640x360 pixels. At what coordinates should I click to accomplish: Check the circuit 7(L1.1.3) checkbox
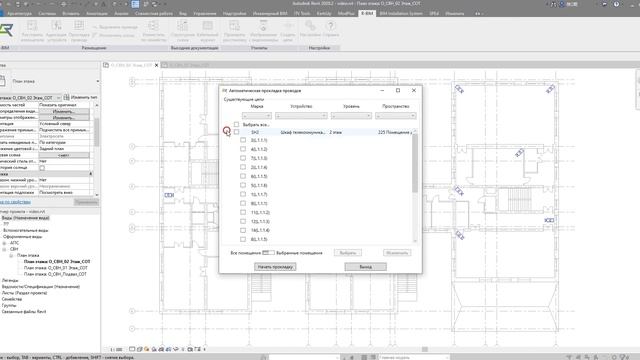pyautogui.click(x=243, y=158)
